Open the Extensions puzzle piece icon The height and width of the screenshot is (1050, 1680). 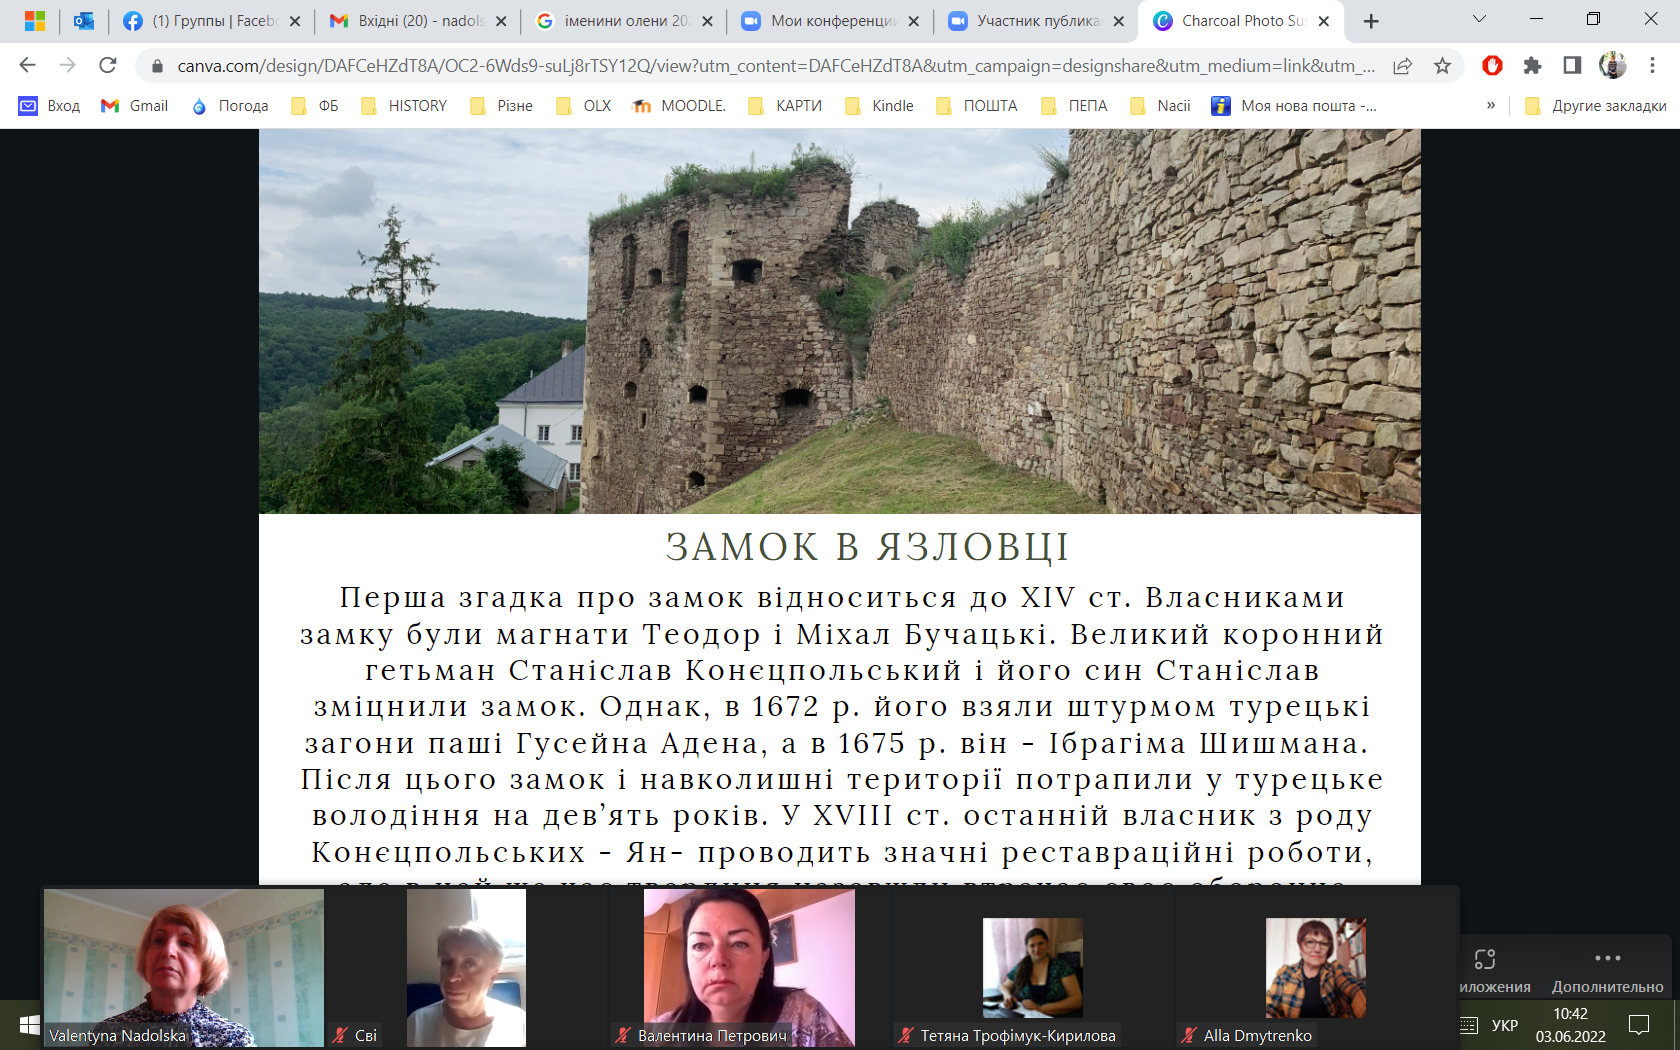1534,66
